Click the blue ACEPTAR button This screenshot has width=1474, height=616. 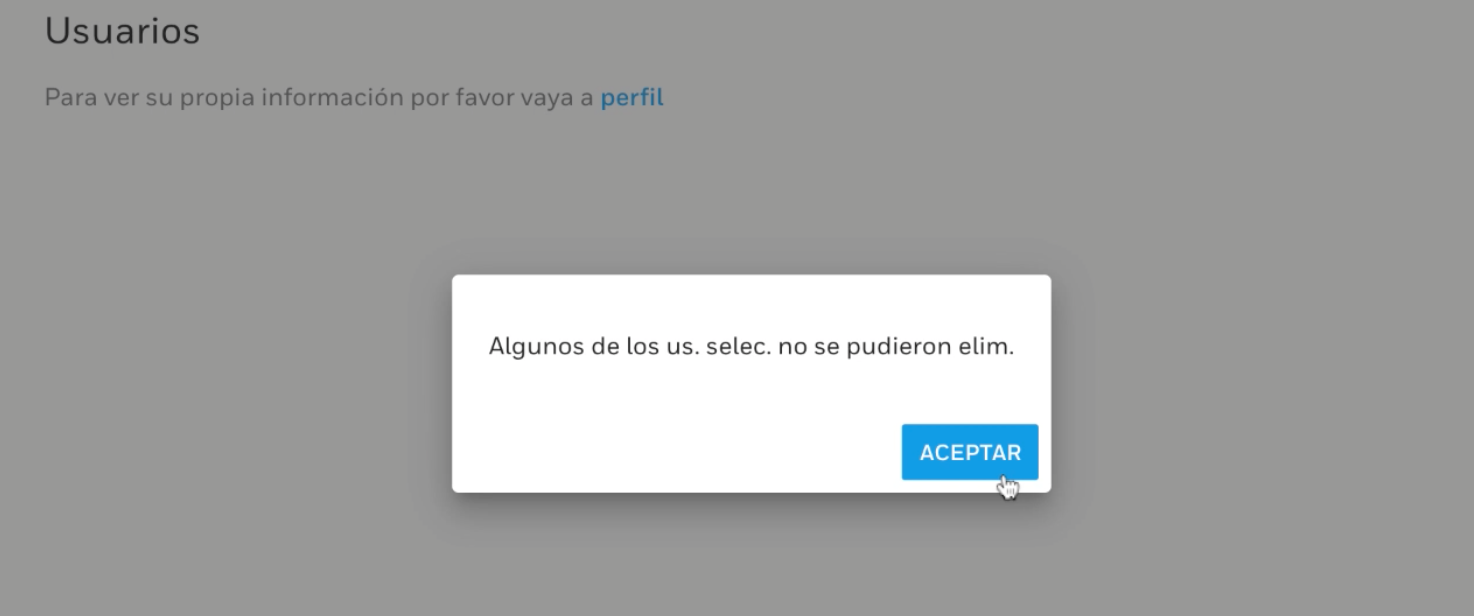pyautogui.click(x=969, y=452)
